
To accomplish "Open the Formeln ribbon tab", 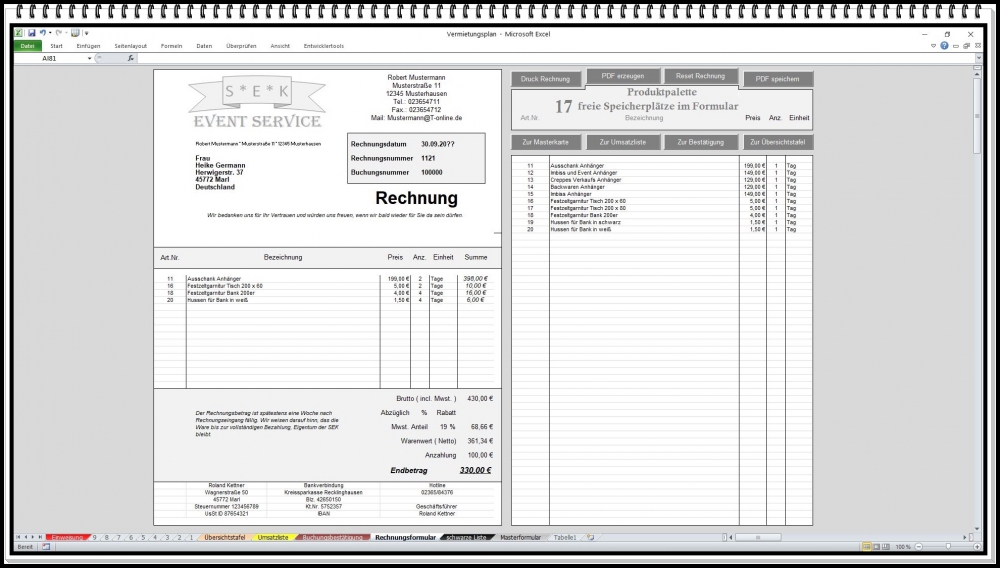I will coord(171,46).
